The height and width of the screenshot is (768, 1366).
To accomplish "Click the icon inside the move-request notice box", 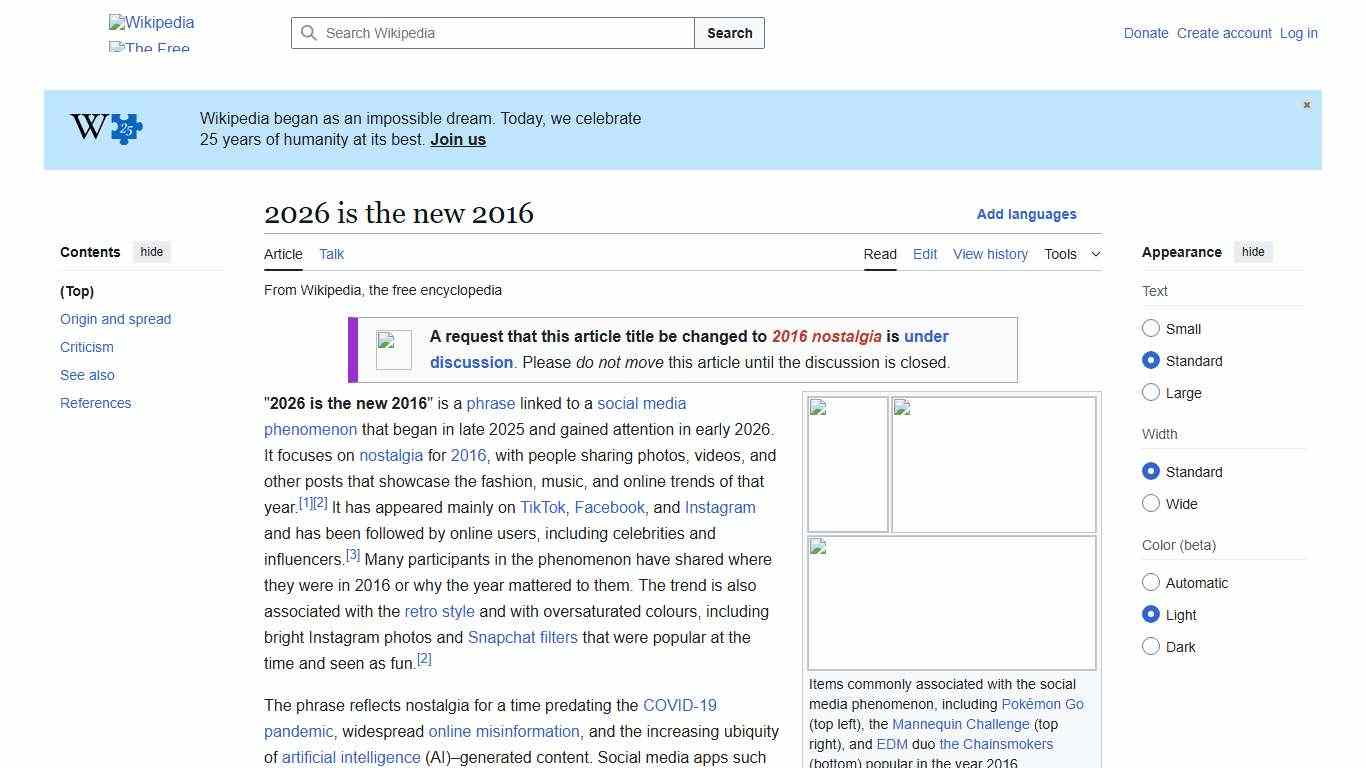I will pyautogui.click(x=393, y=350).
